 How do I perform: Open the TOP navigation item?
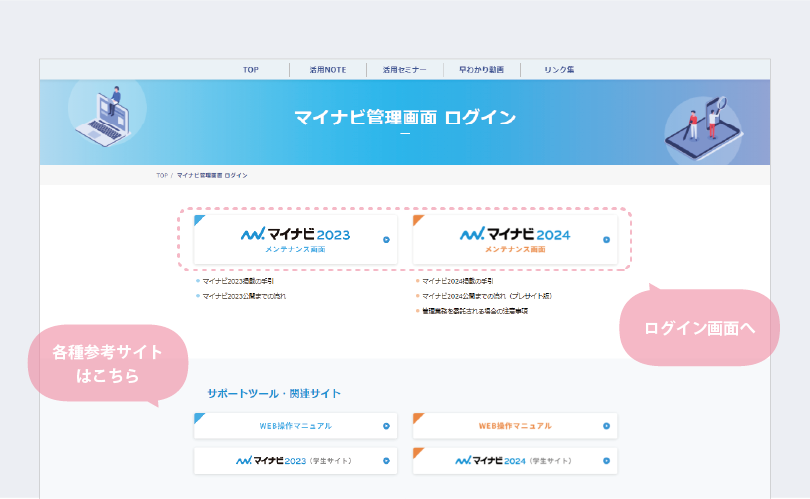click(x=251, y=70)
